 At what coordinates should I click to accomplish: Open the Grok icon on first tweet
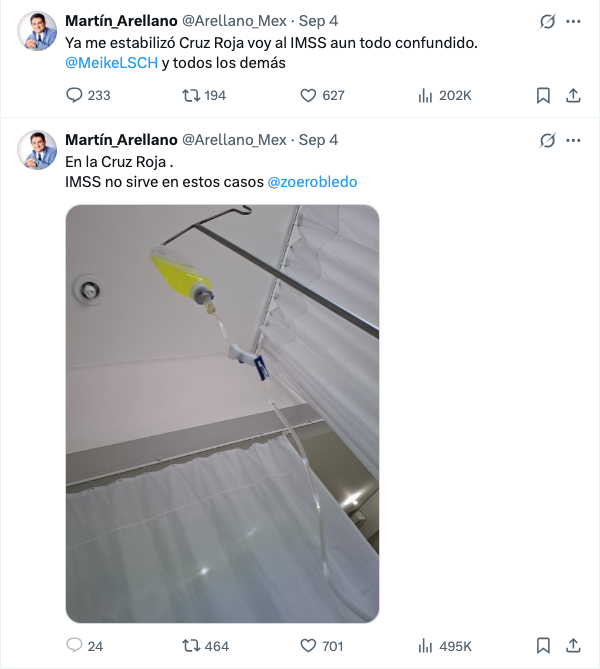(x=547, y=21)
